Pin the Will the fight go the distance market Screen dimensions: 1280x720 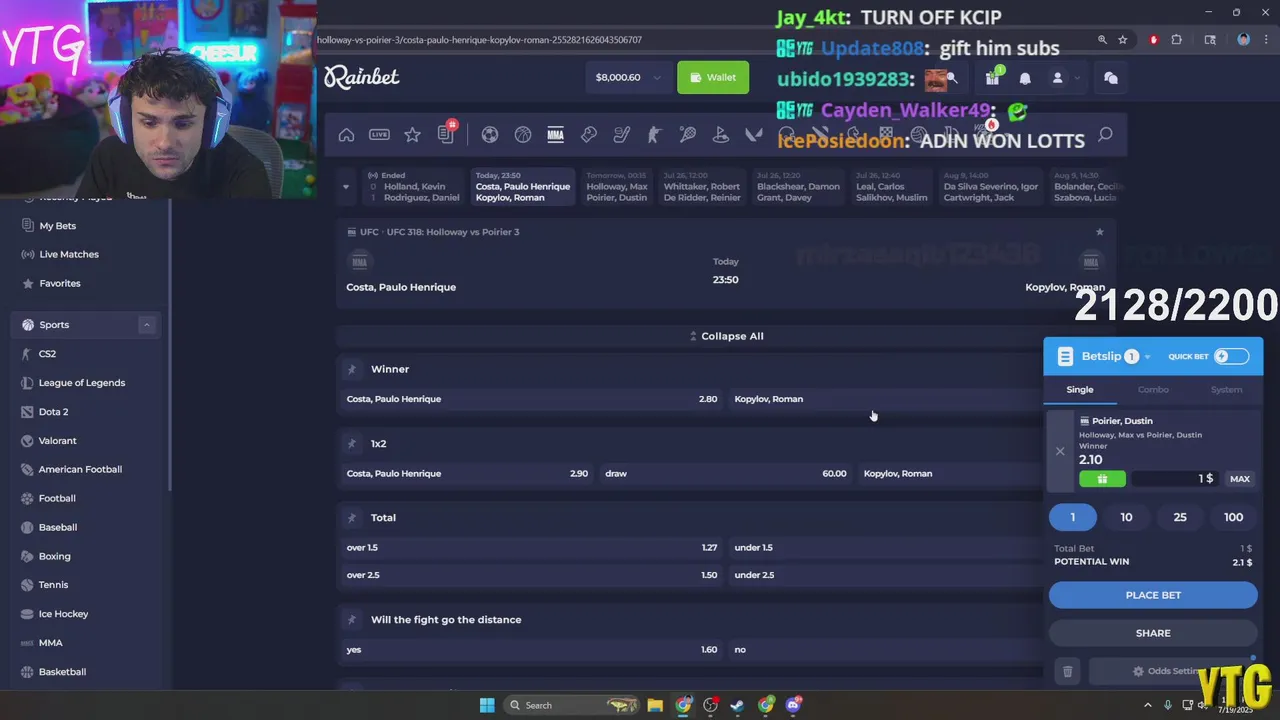click(351, 619)
